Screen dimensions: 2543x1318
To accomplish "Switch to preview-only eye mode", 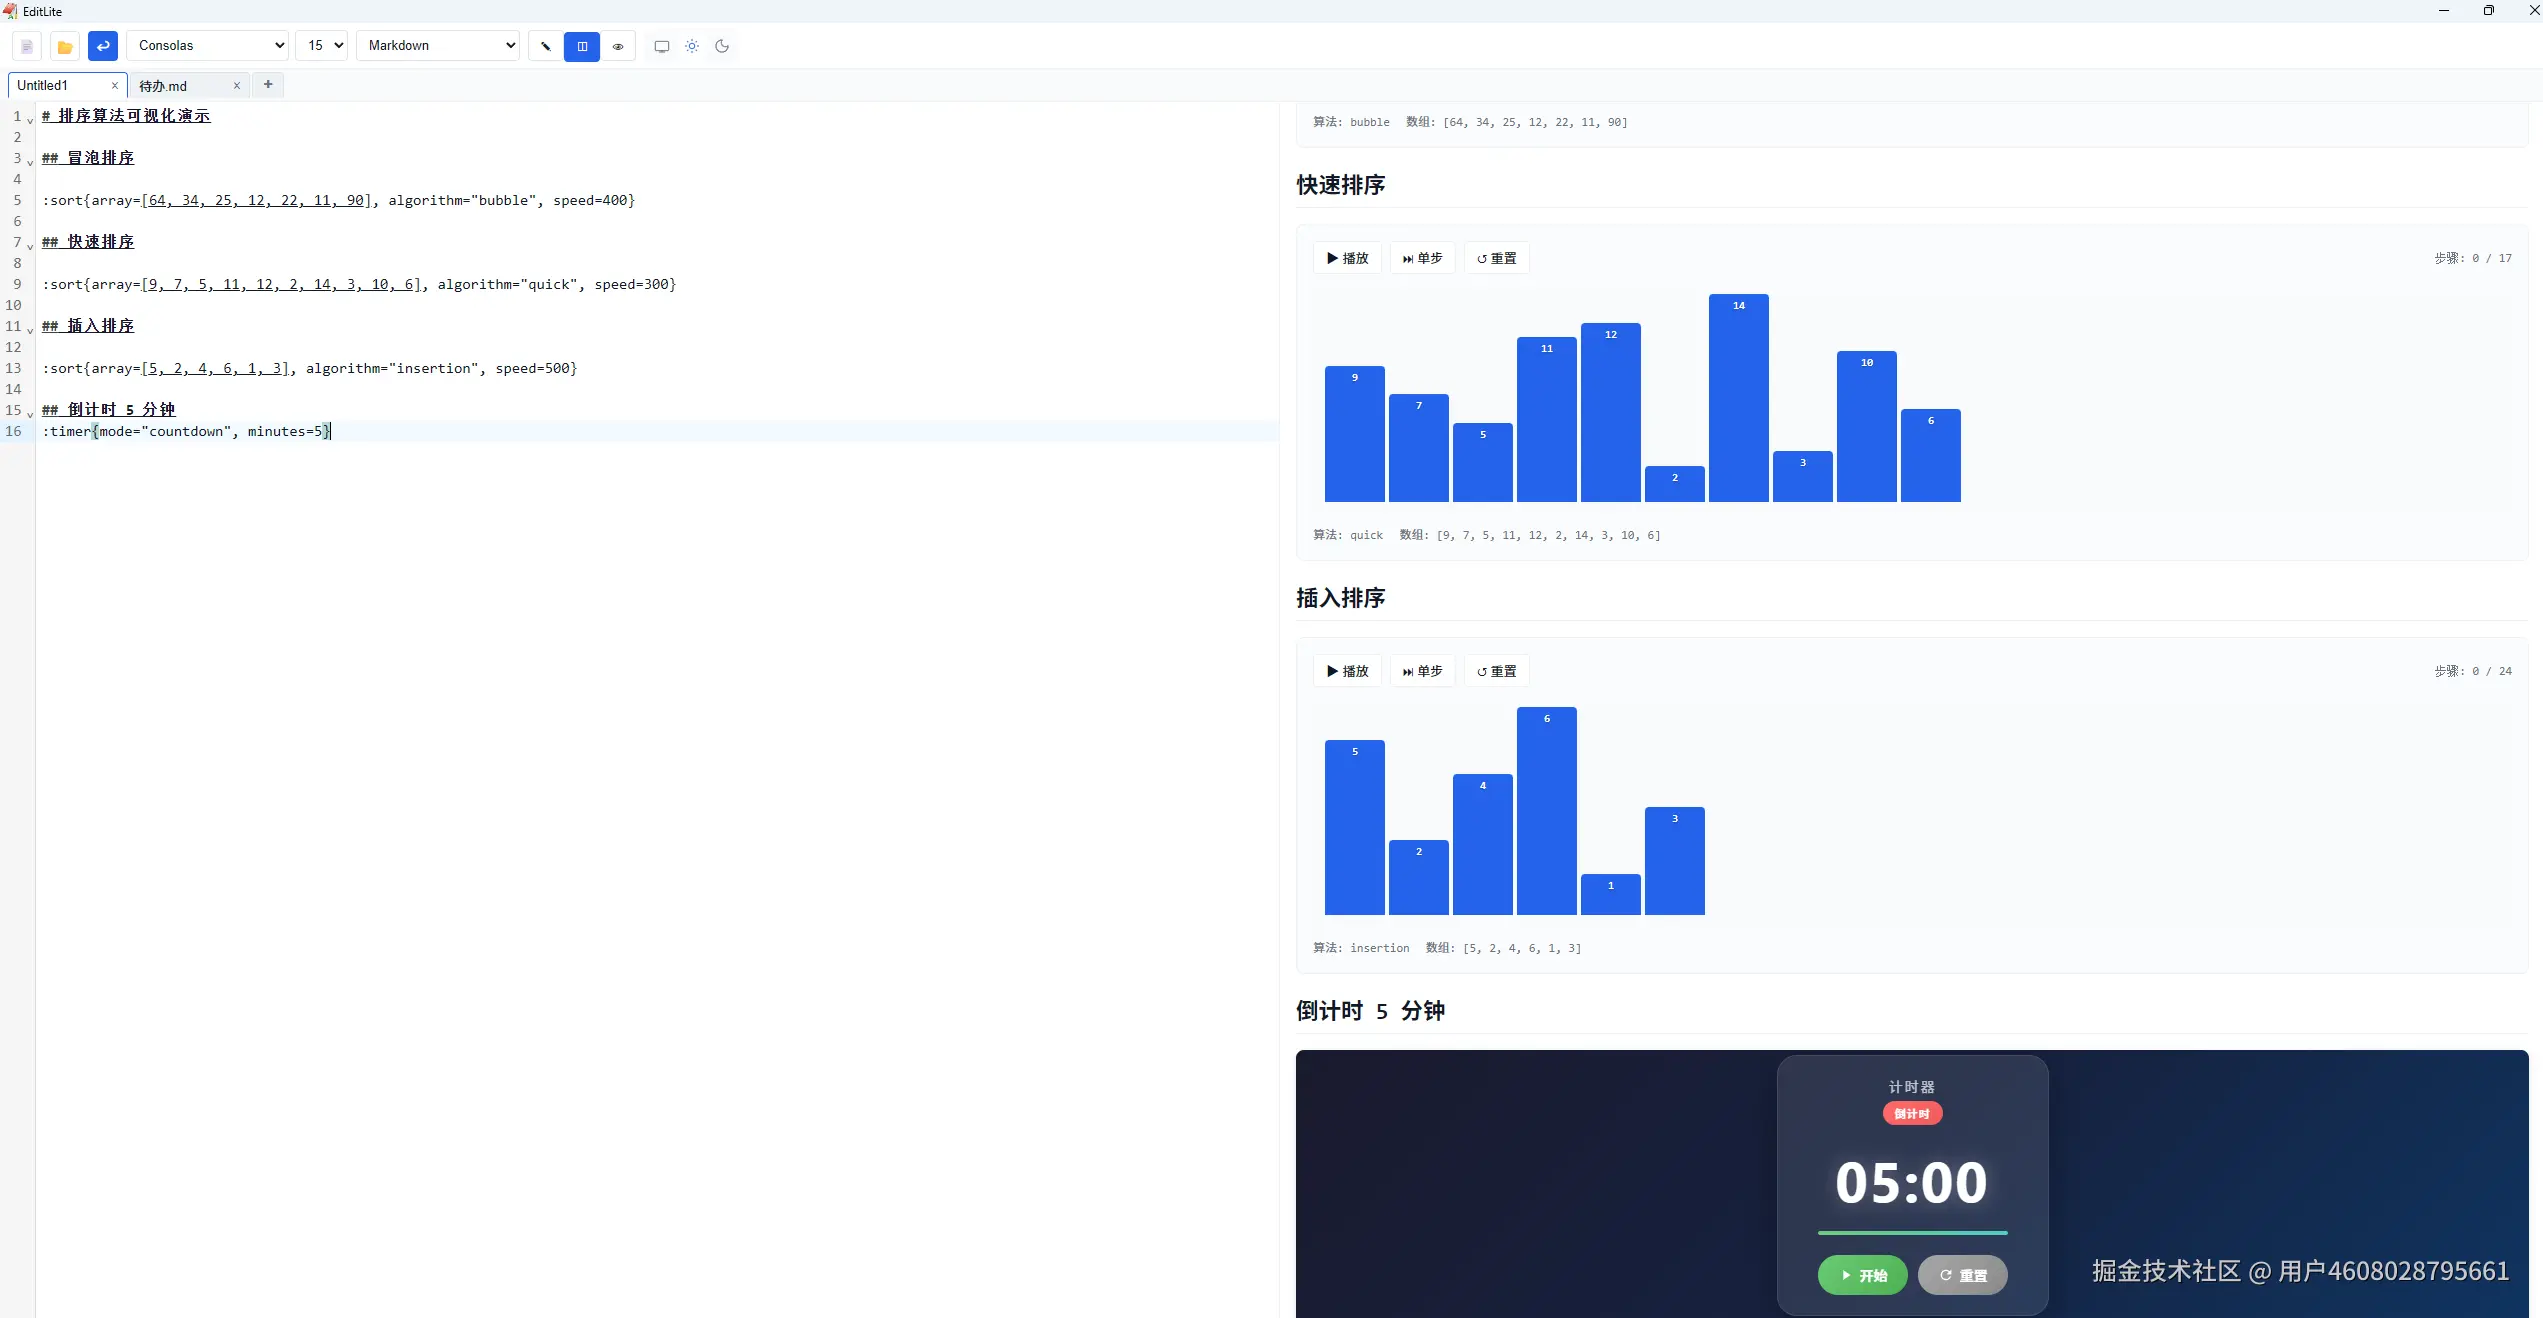I will (618, 46).
